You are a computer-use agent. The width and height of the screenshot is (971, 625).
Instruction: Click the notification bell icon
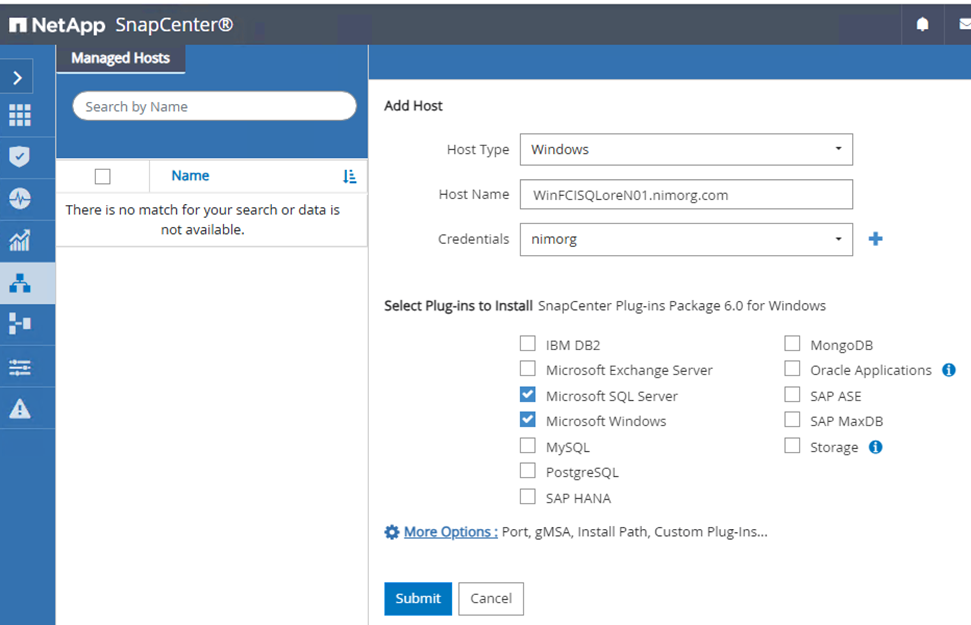click(x=922, y=25)
